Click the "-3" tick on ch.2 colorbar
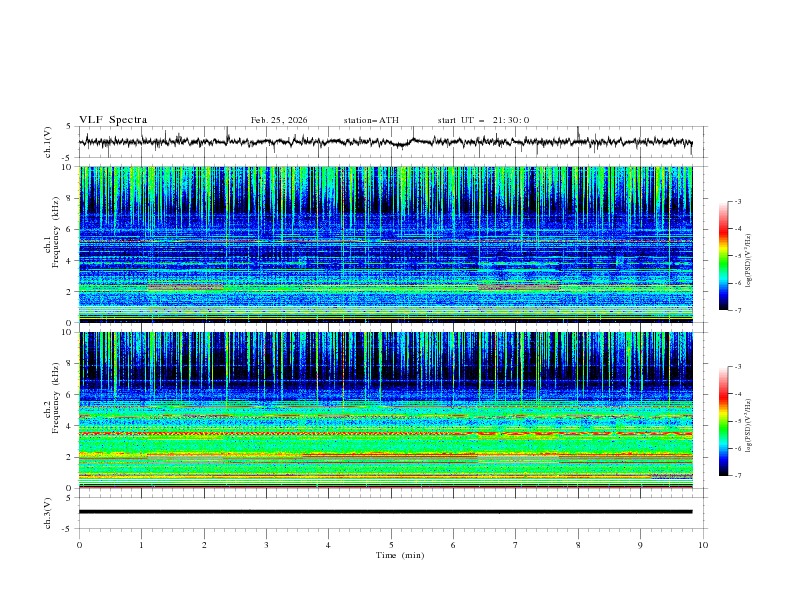This screenshot has width=792, height=612. click(x=737, y=367)
